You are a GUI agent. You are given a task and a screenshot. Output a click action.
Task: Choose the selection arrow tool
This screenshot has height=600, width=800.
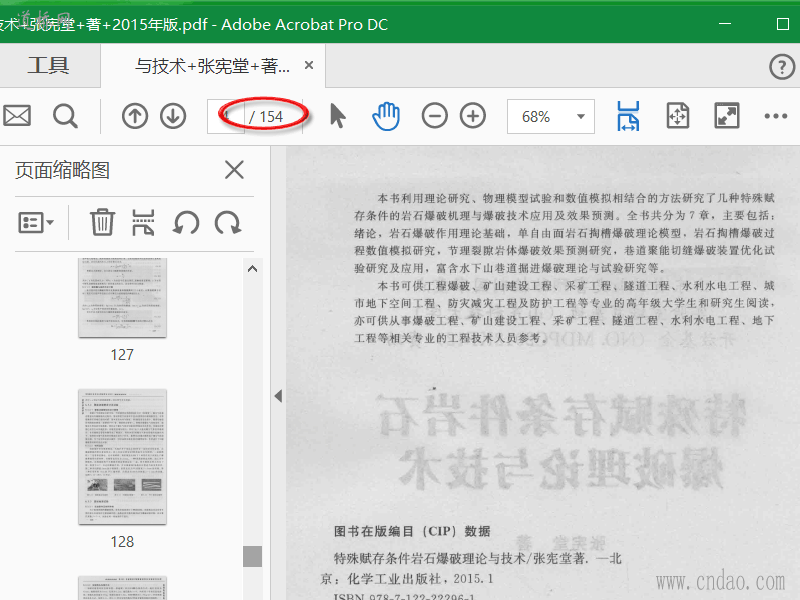337,116
